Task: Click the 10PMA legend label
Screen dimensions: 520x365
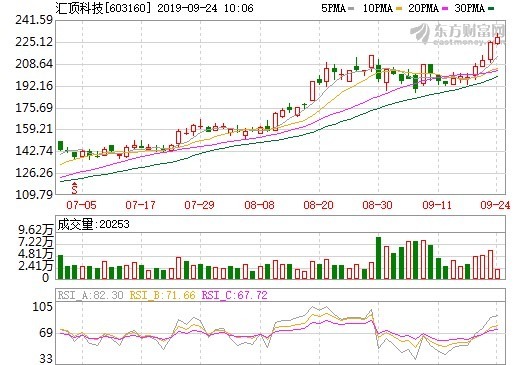Action: 377,8
